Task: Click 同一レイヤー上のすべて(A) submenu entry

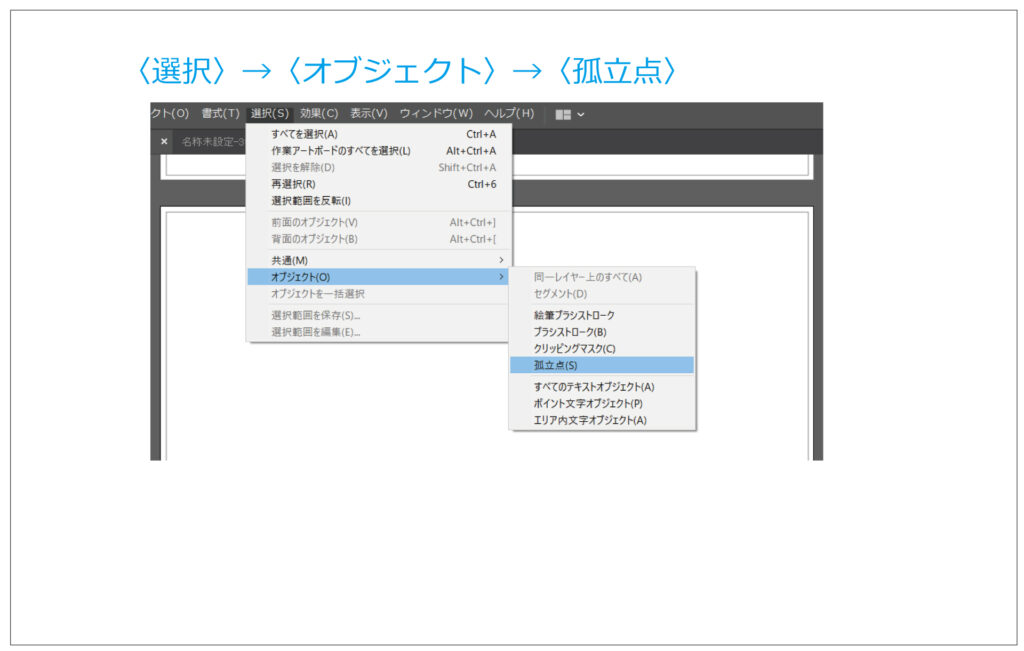Action: 602,278
